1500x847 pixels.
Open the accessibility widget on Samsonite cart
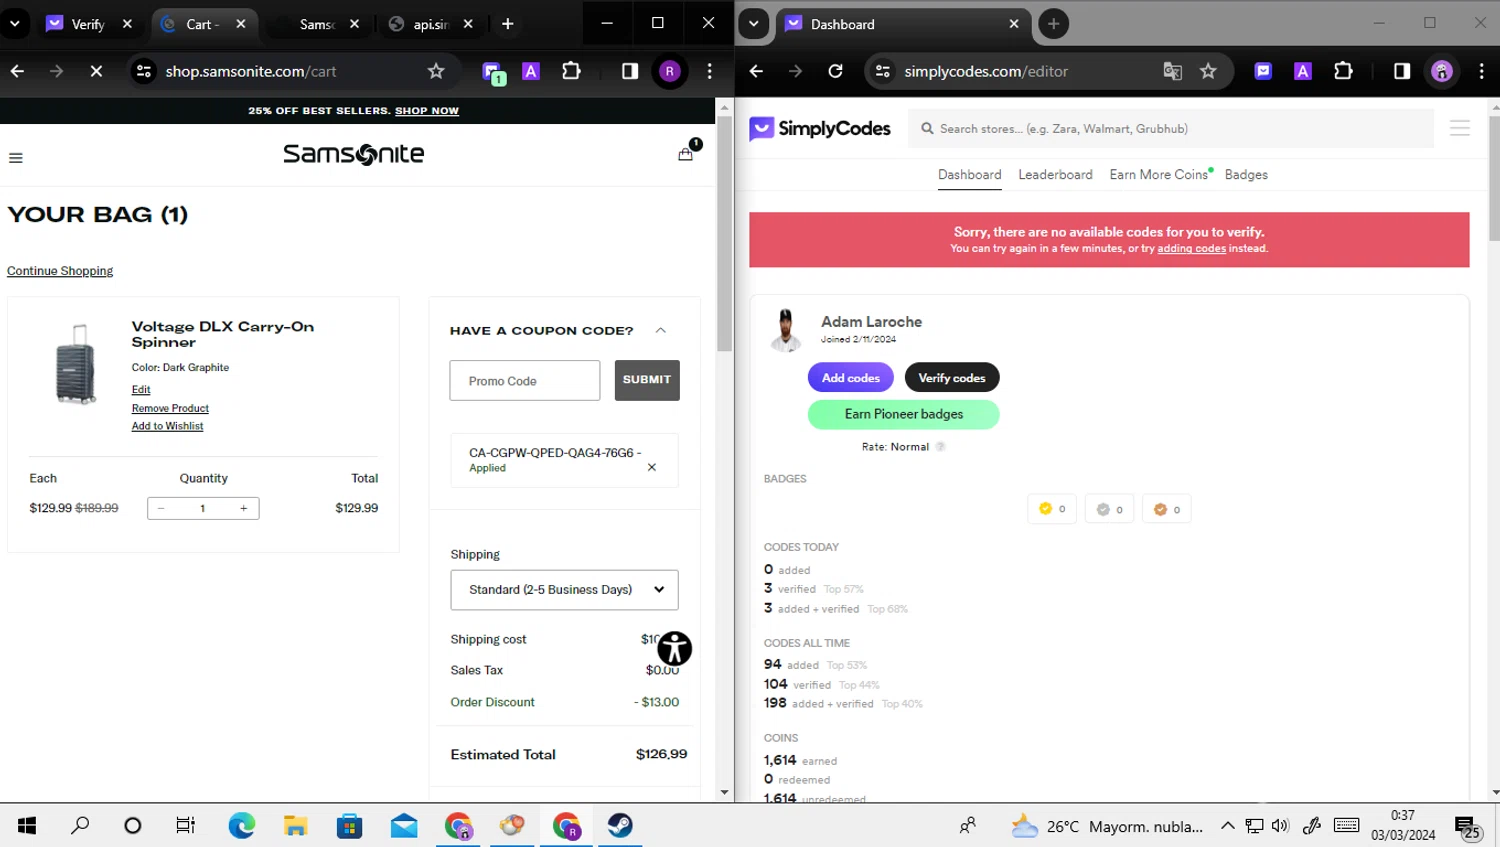pos(675,648)
